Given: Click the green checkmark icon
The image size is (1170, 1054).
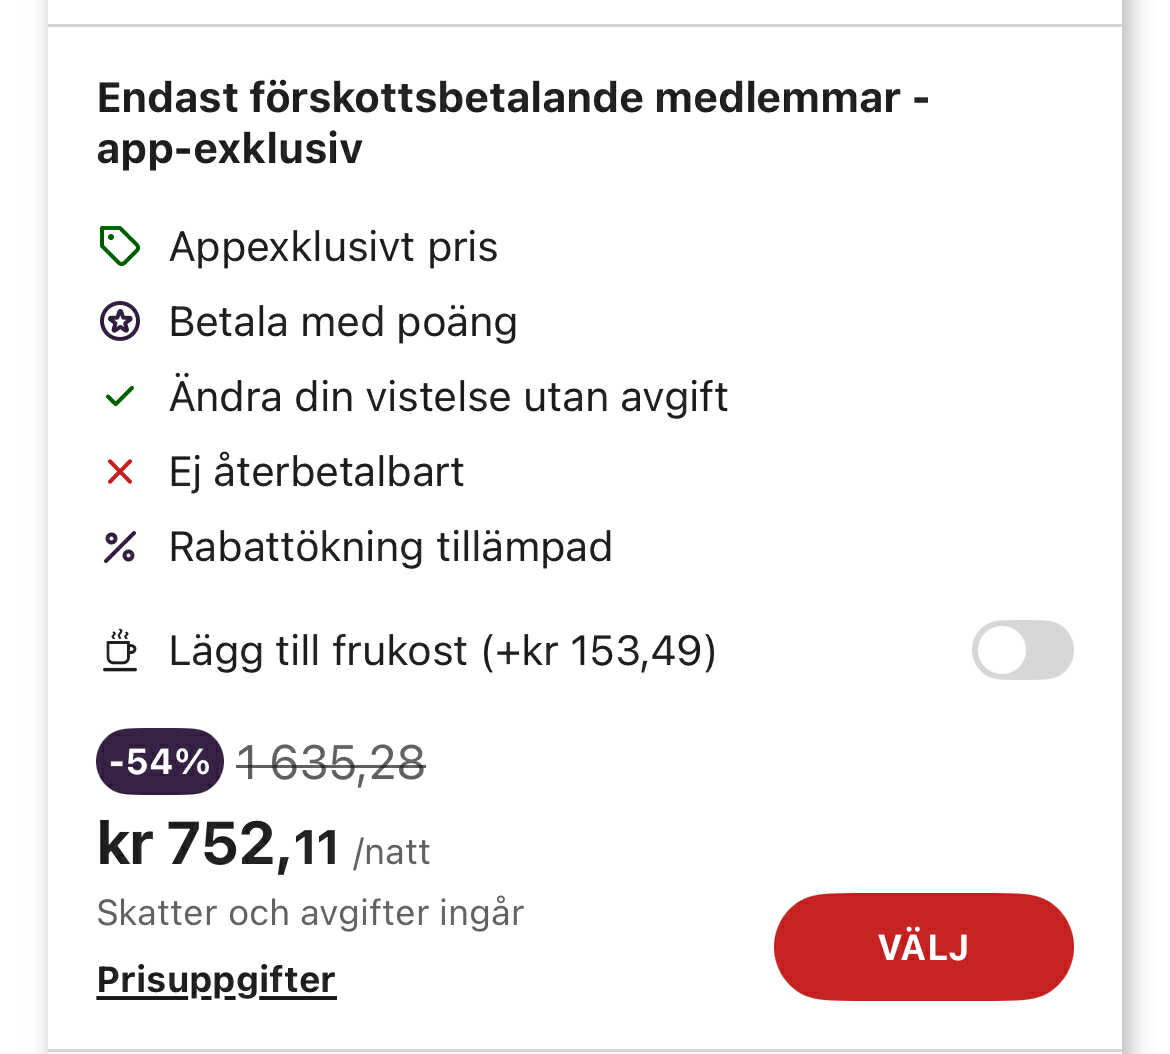Looking at the screenshot, I should (120, 397).
